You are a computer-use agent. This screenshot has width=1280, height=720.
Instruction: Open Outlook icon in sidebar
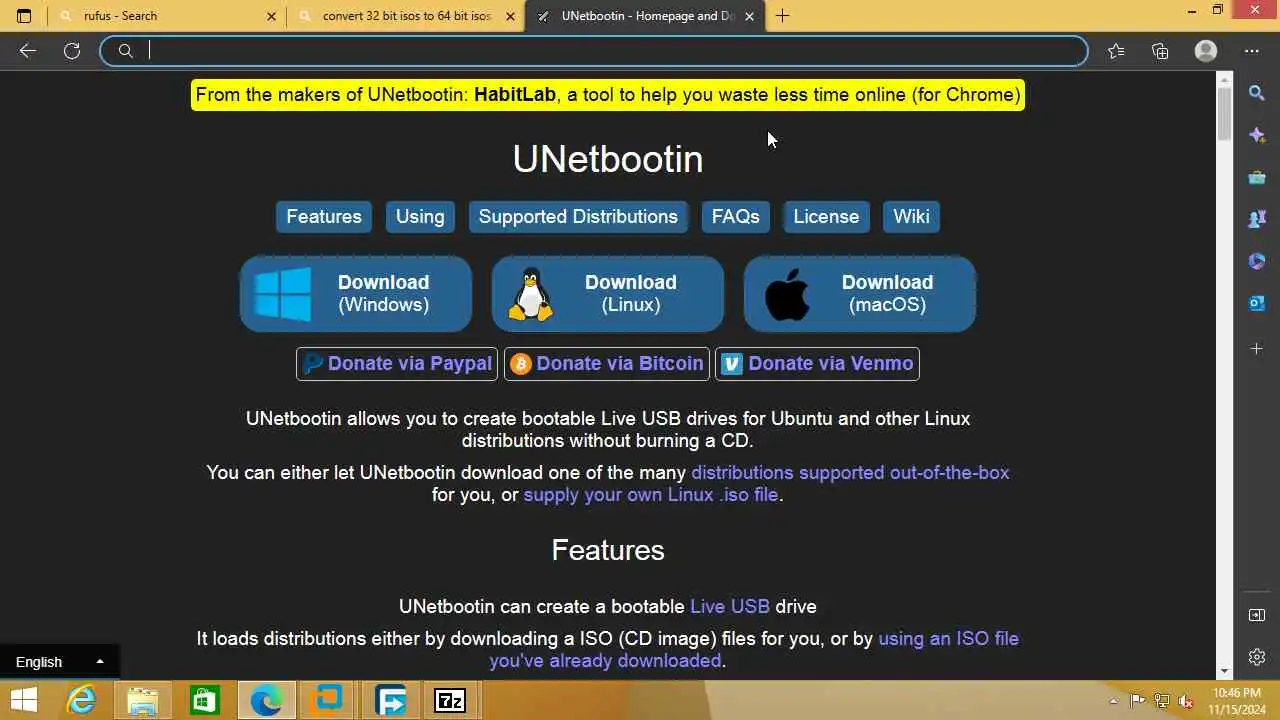pyautogui.click(x=1257, y=303)
